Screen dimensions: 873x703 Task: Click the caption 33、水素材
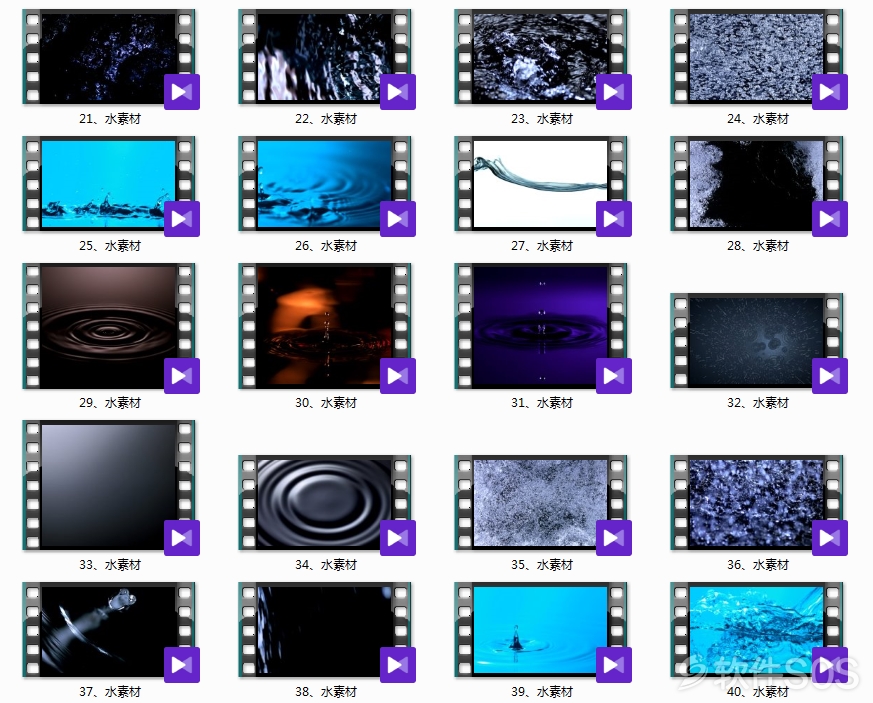click(x=110, y=564)
